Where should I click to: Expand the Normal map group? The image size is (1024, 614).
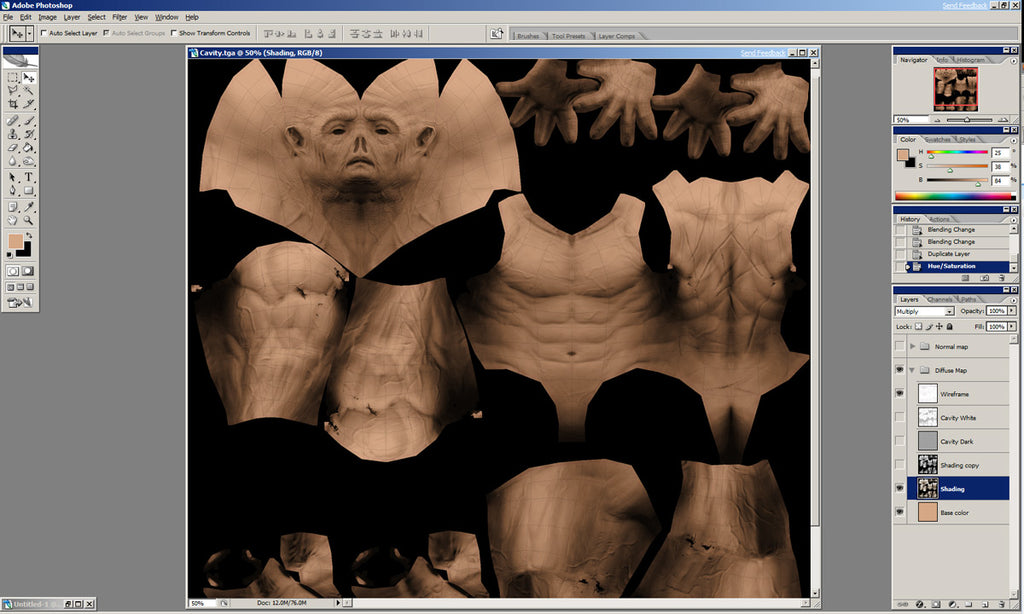click(x=911, y=347)
